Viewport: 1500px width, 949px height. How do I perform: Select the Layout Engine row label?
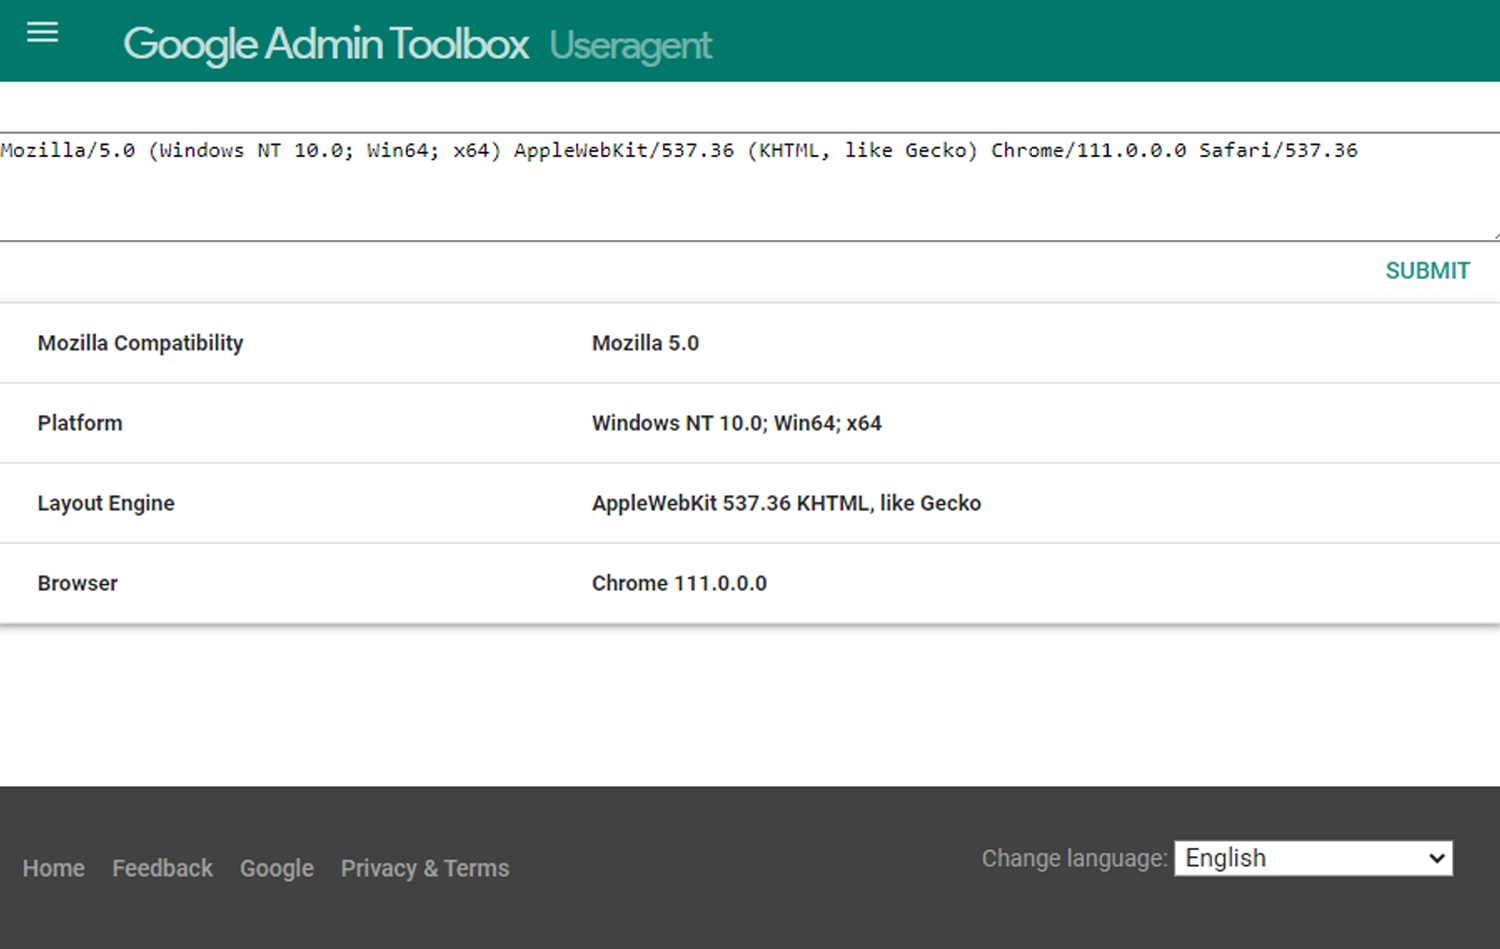click(106, 503)
